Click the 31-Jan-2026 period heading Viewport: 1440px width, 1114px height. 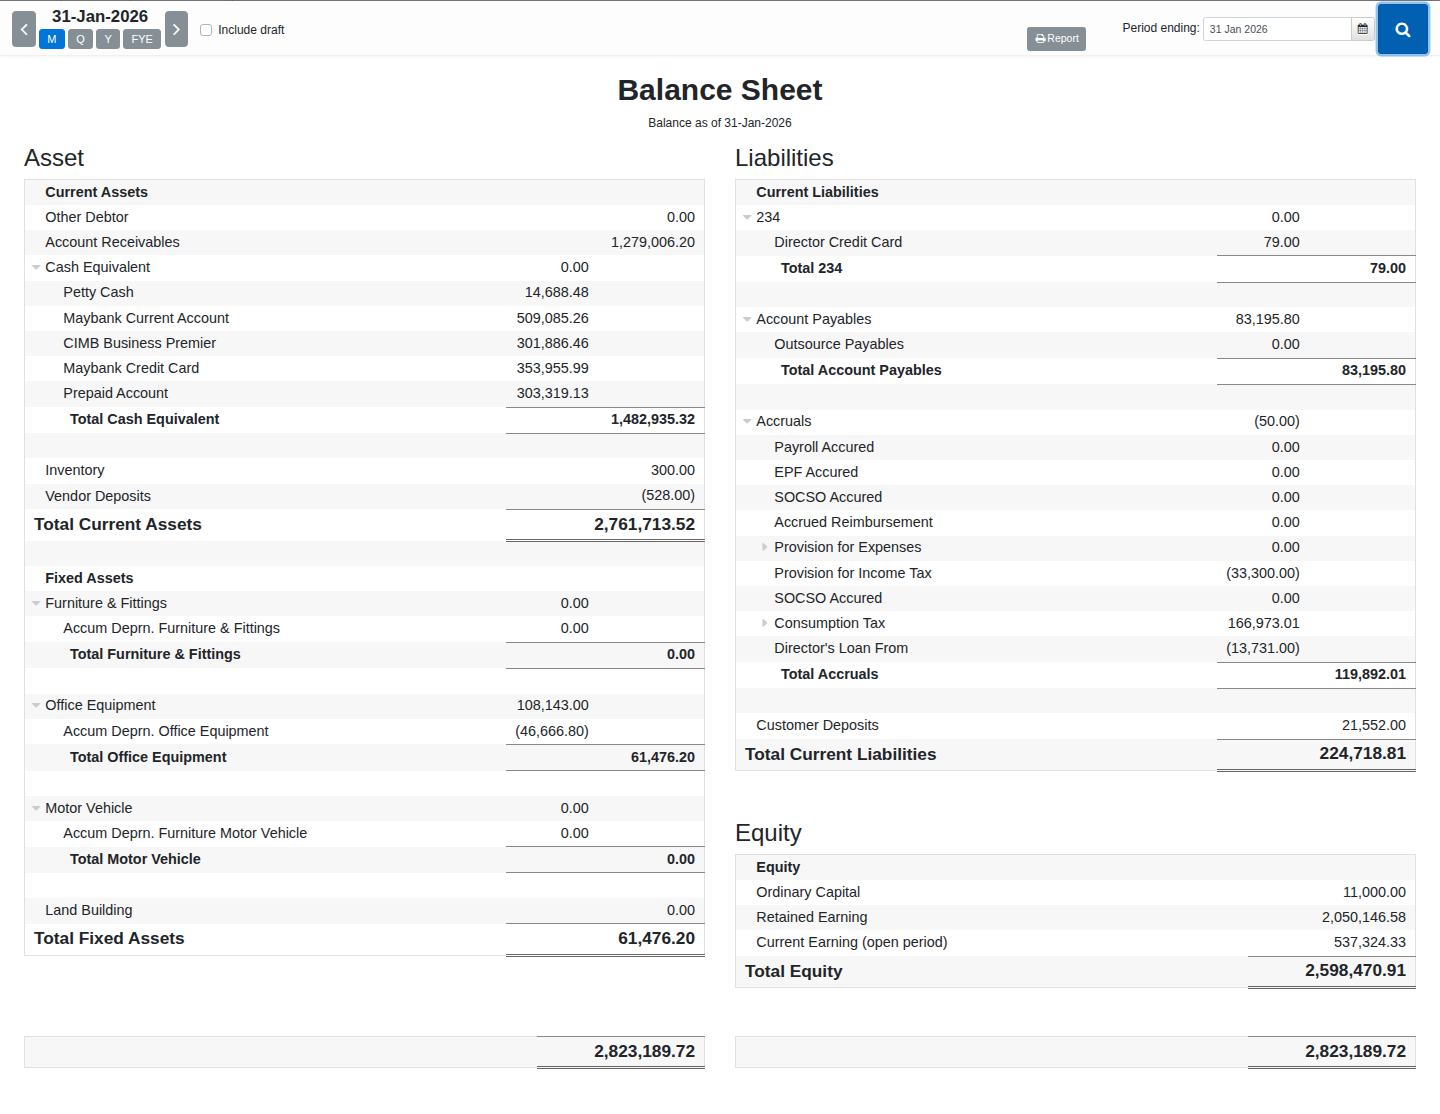[100, 16]
